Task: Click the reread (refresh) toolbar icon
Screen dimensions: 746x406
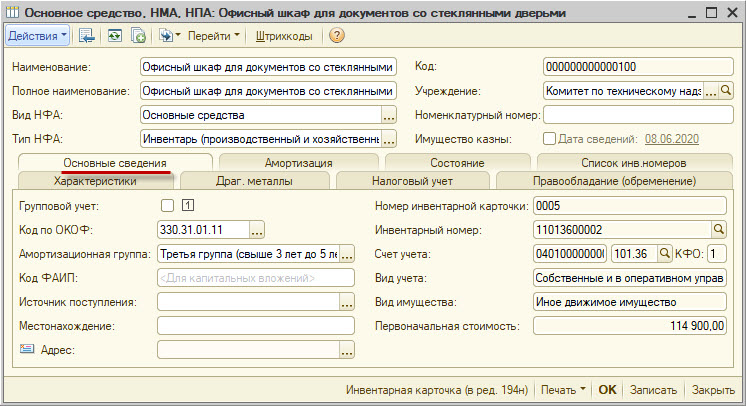Action: 114,36
